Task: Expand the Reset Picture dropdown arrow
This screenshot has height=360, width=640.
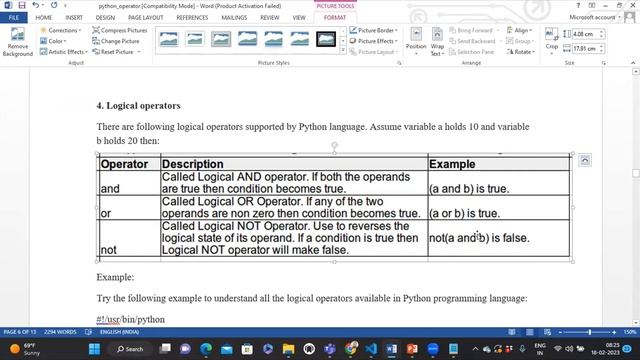Action: (x=139, y=52)
